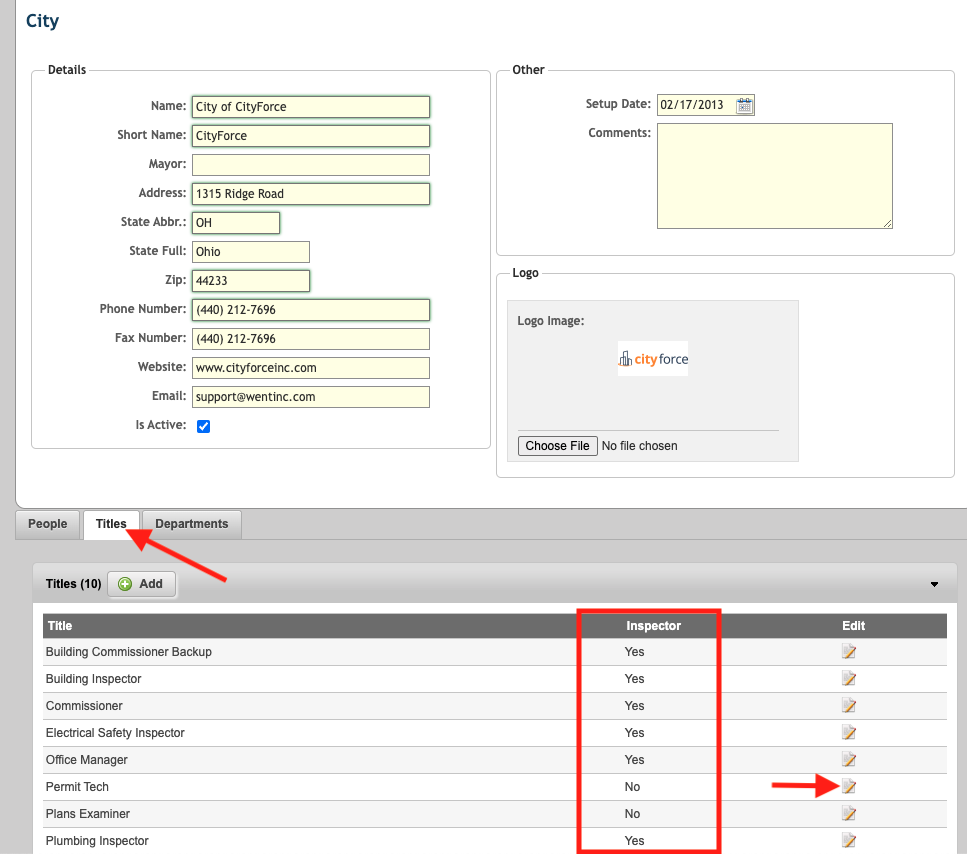This screenshot has height=854, width=967.
Task: Edit the Plumbing Inspector title
Action: click(x=849, y=840)
